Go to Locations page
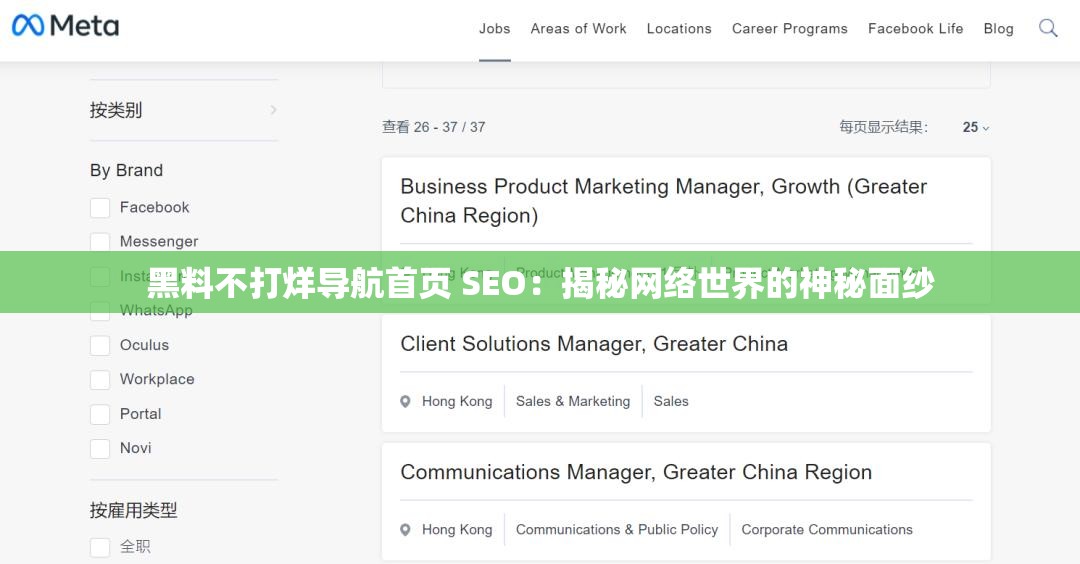Image resolution: width=1080 pixels, height=564 pixels. click(678, 29)
